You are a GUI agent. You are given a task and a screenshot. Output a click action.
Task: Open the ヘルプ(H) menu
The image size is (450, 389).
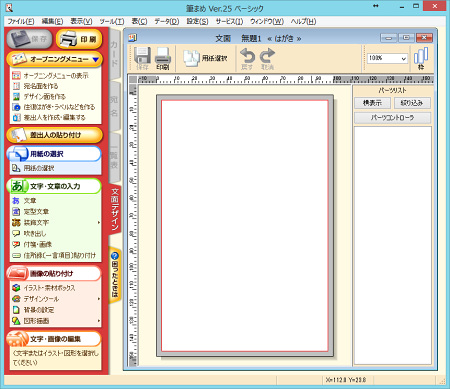[303, 21]
